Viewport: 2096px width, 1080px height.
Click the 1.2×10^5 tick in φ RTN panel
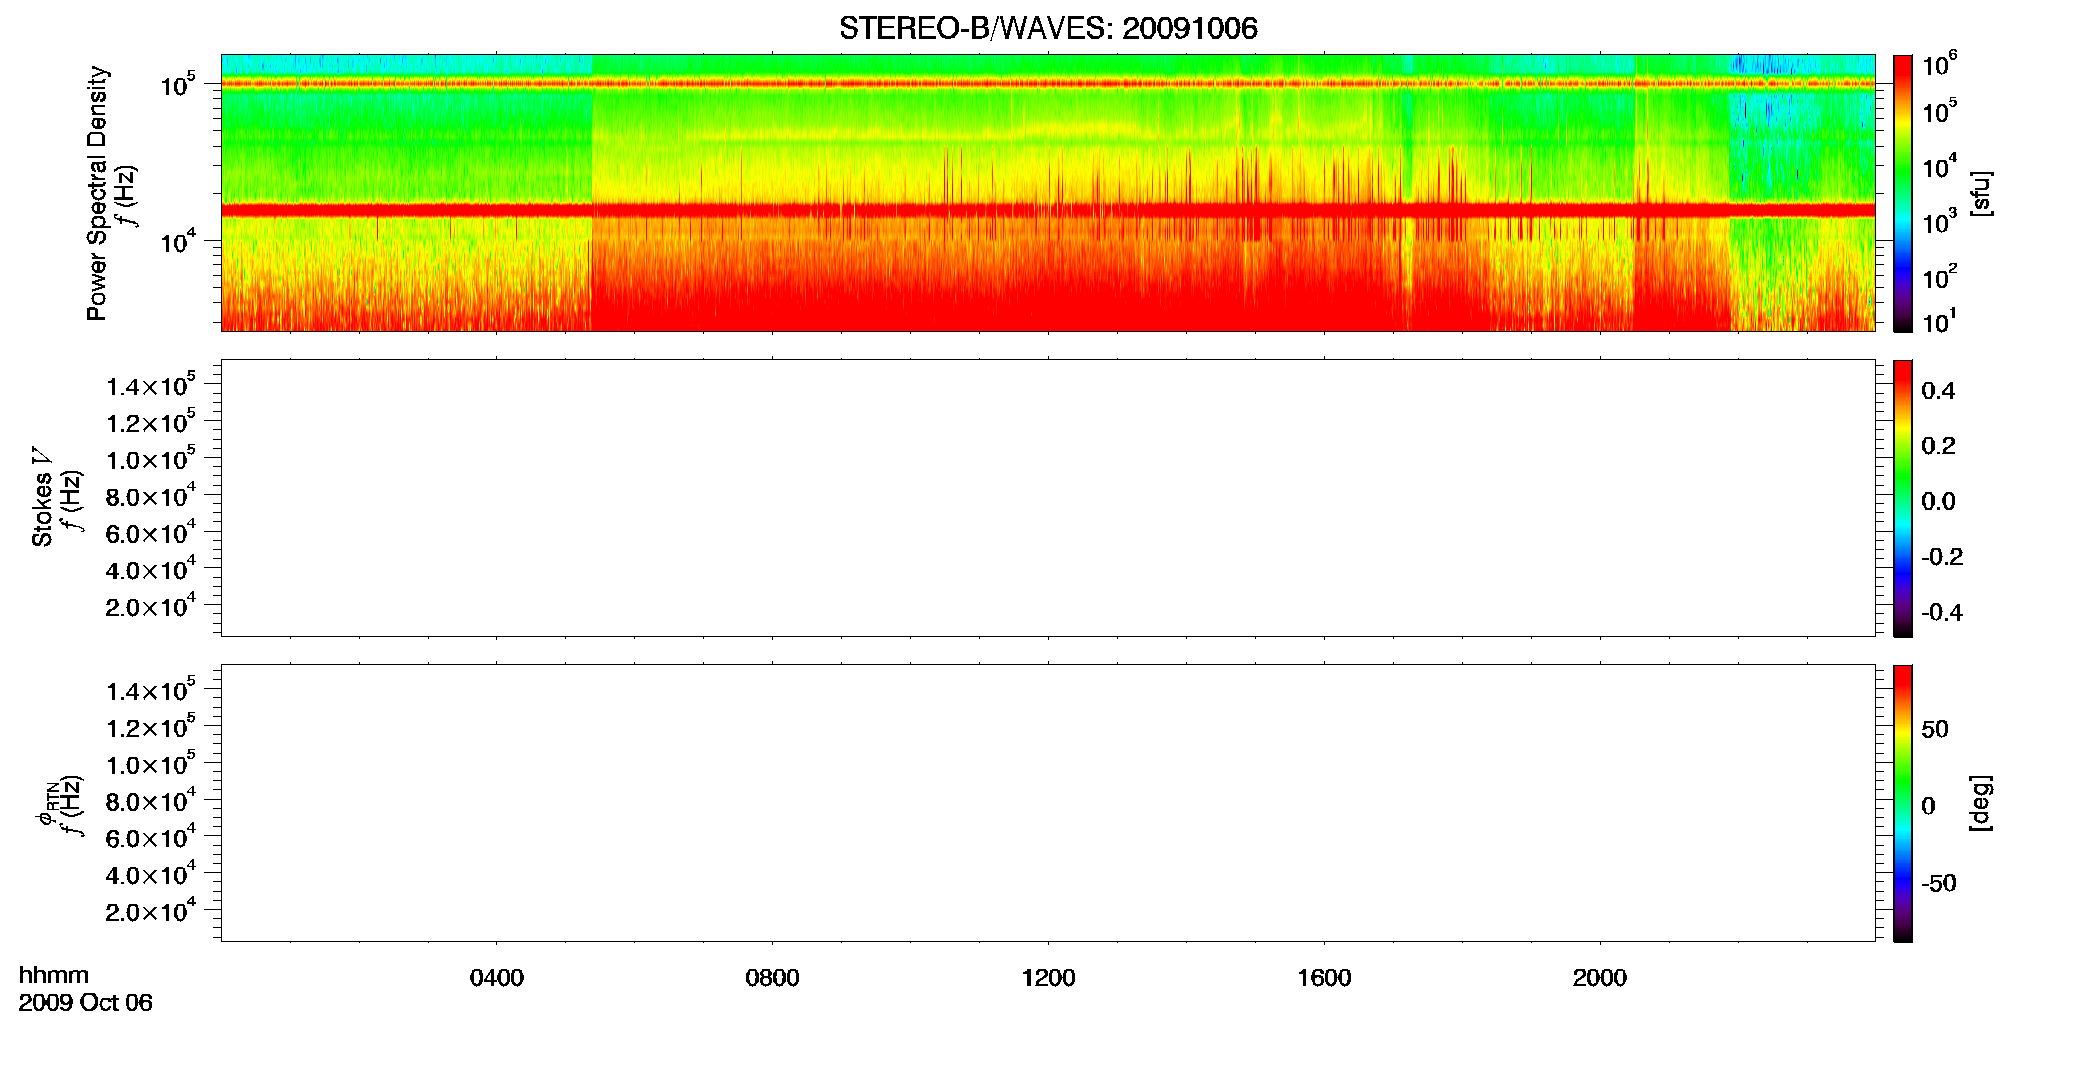(151, 727)
